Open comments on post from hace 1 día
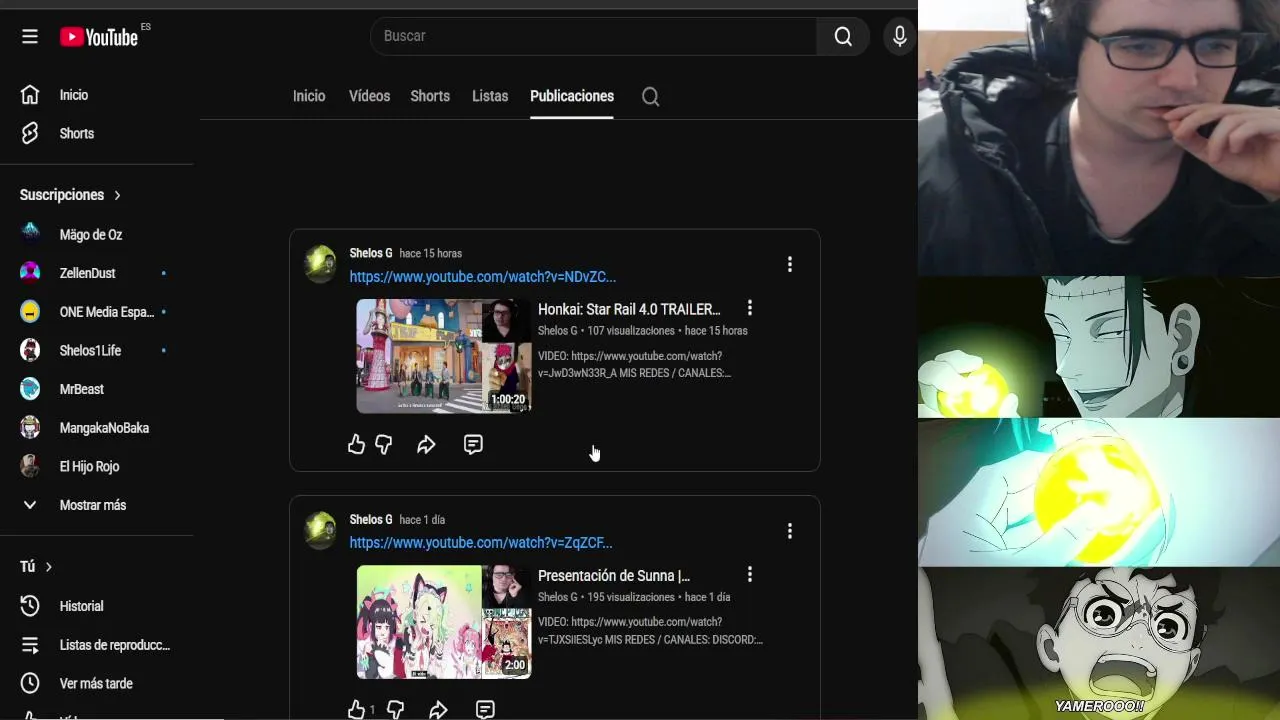1280x720 pixels. [485, 710]
